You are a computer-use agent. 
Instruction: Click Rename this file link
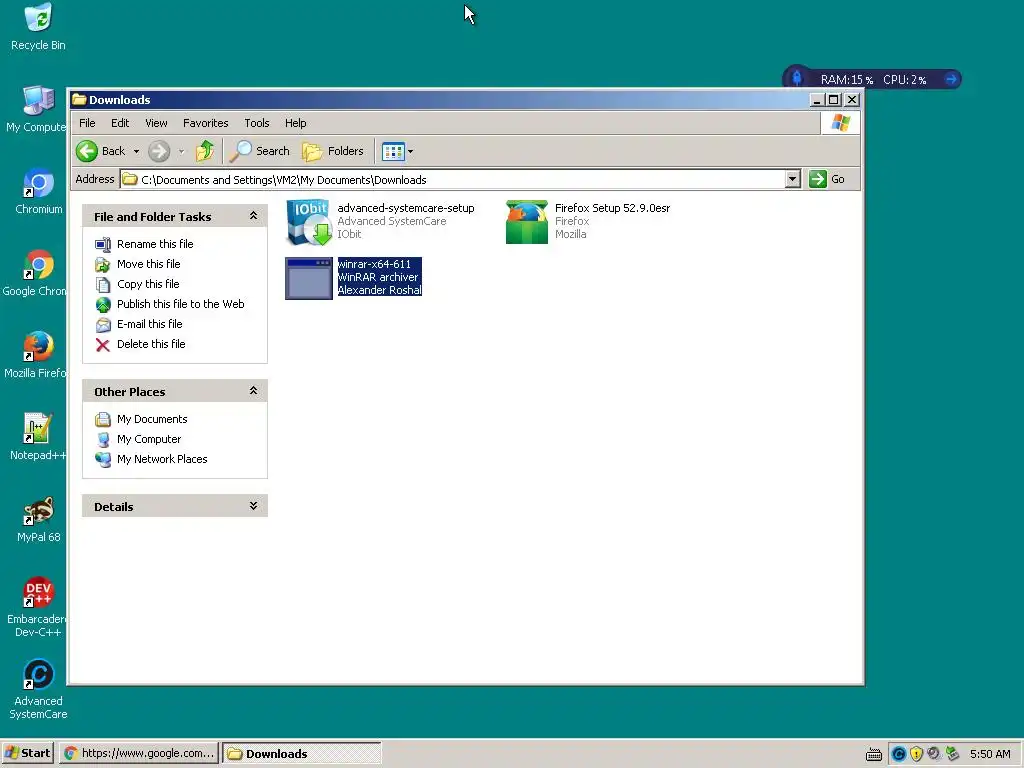tap(155, 244)
